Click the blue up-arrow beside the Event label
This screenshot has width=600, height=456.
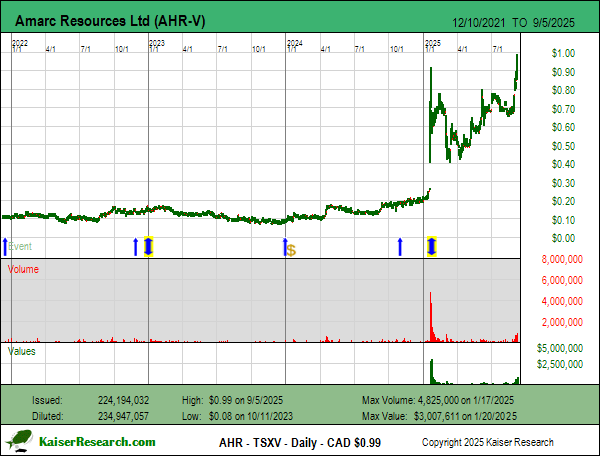click(5, 247)
